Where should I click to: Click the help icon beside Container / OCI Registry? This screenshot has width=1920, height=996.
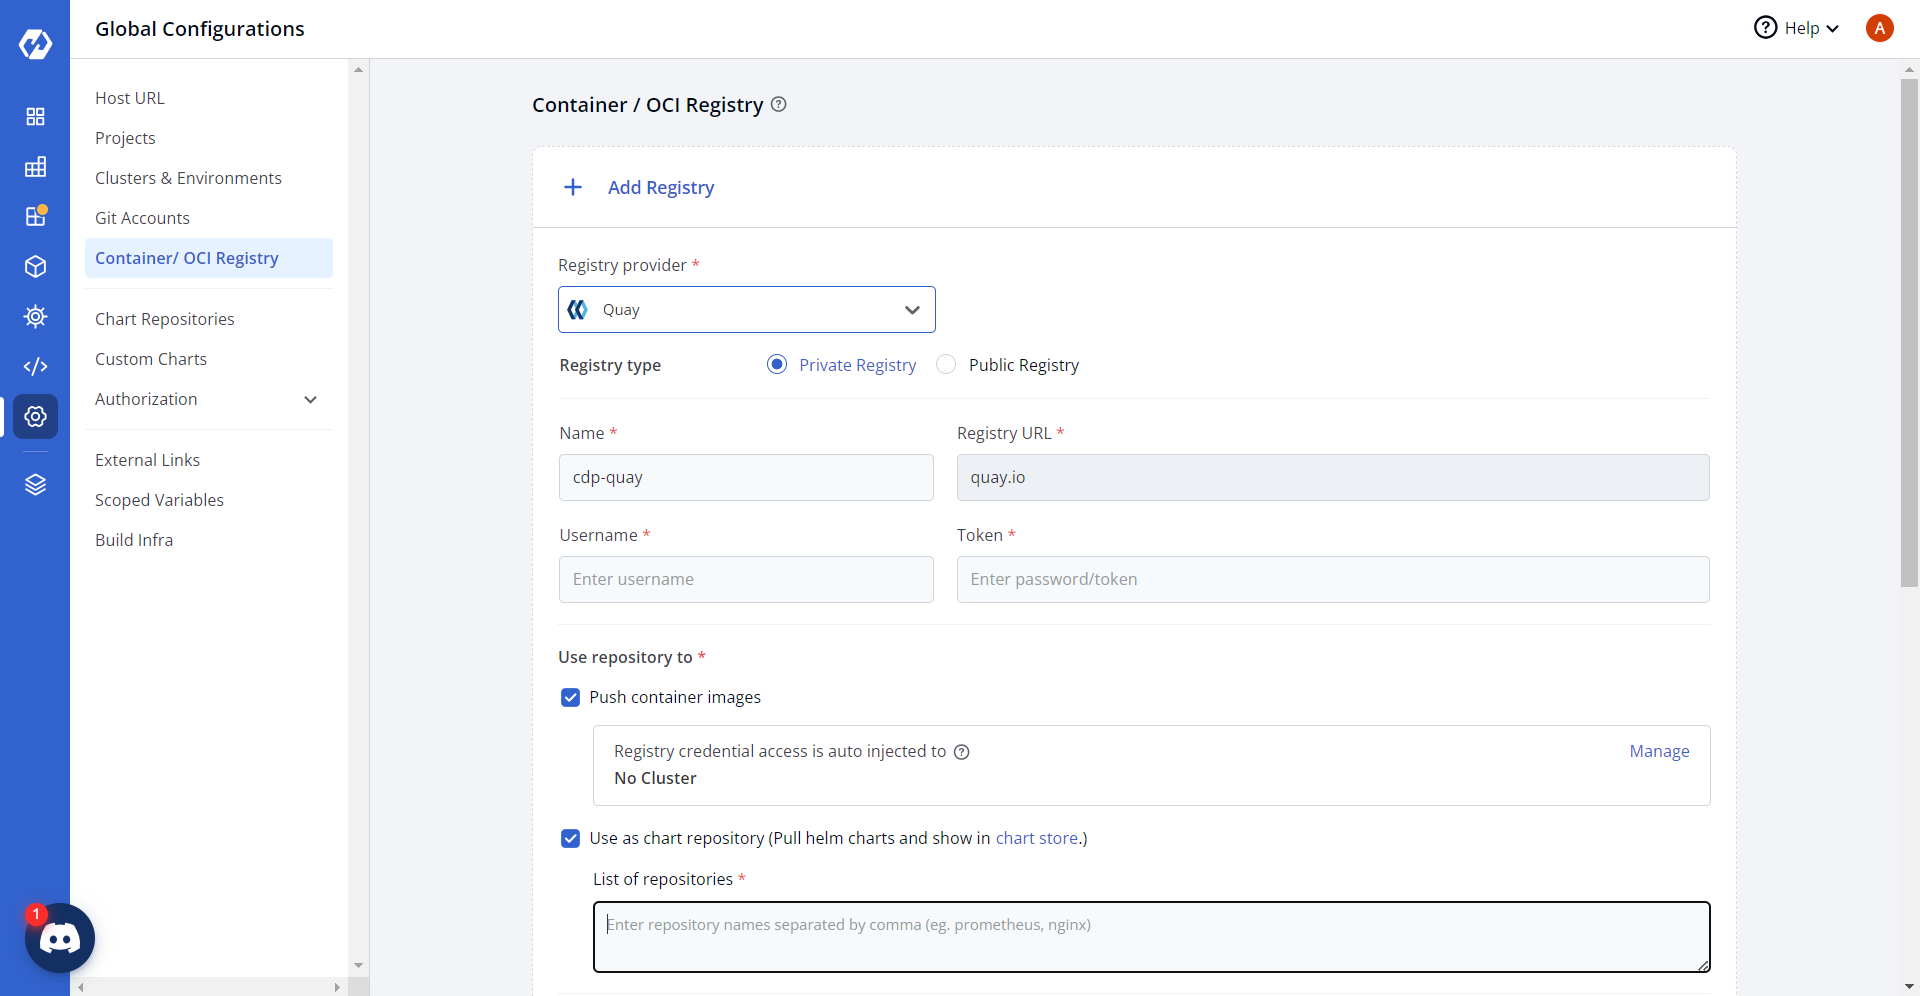coord(779,104)
